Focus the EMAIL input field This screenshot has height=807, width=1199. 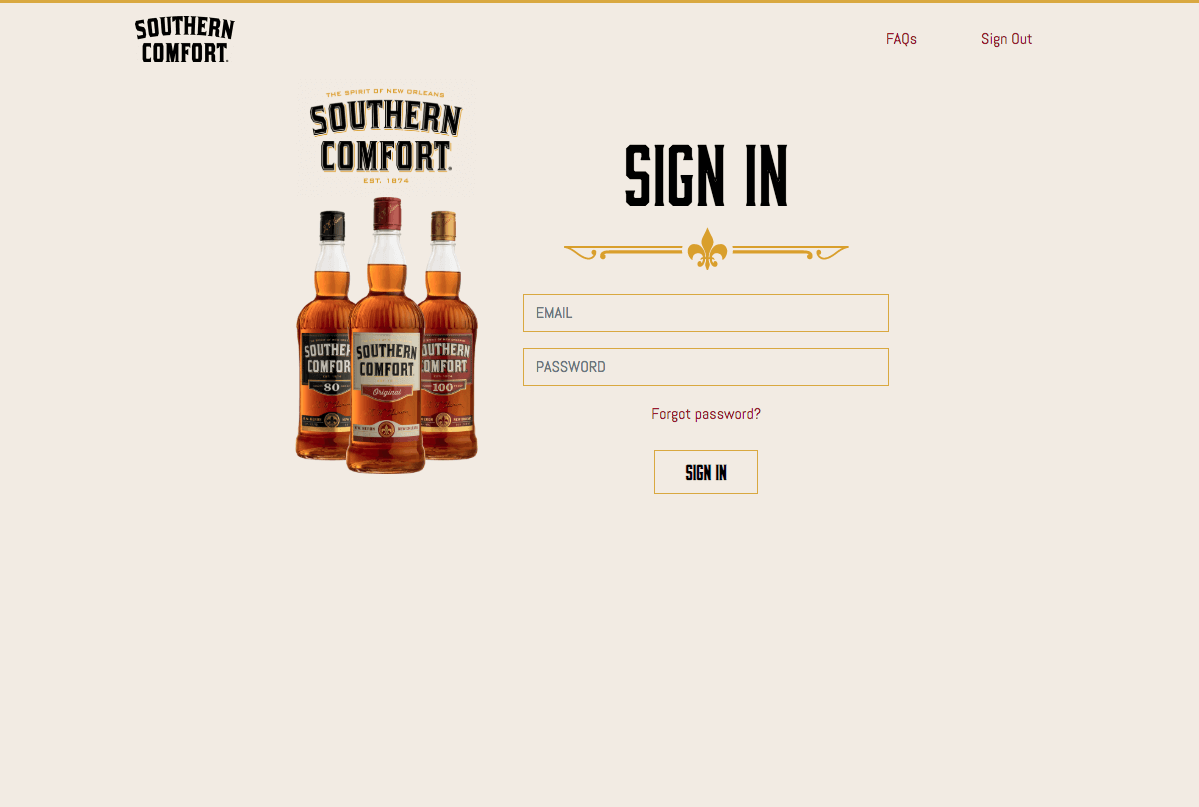click(x=706, y=313)
